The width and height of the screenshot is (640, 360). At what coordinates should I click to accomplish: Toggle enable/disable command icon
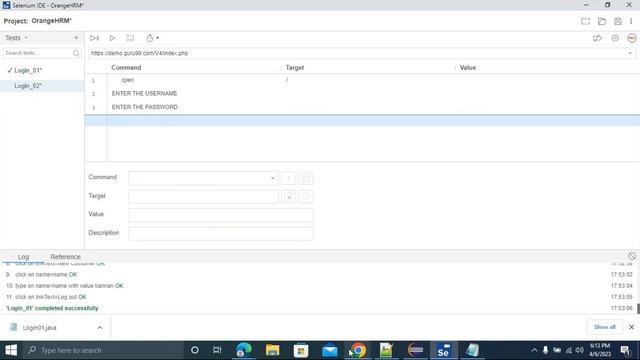click(289, 178)
